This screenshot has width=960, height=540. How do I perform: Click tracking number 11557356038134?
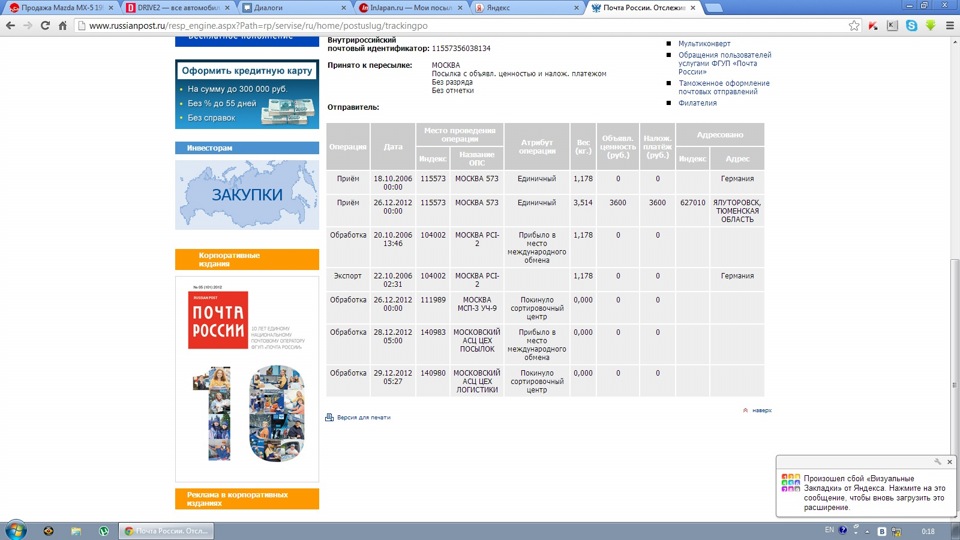tap(461, 48)
